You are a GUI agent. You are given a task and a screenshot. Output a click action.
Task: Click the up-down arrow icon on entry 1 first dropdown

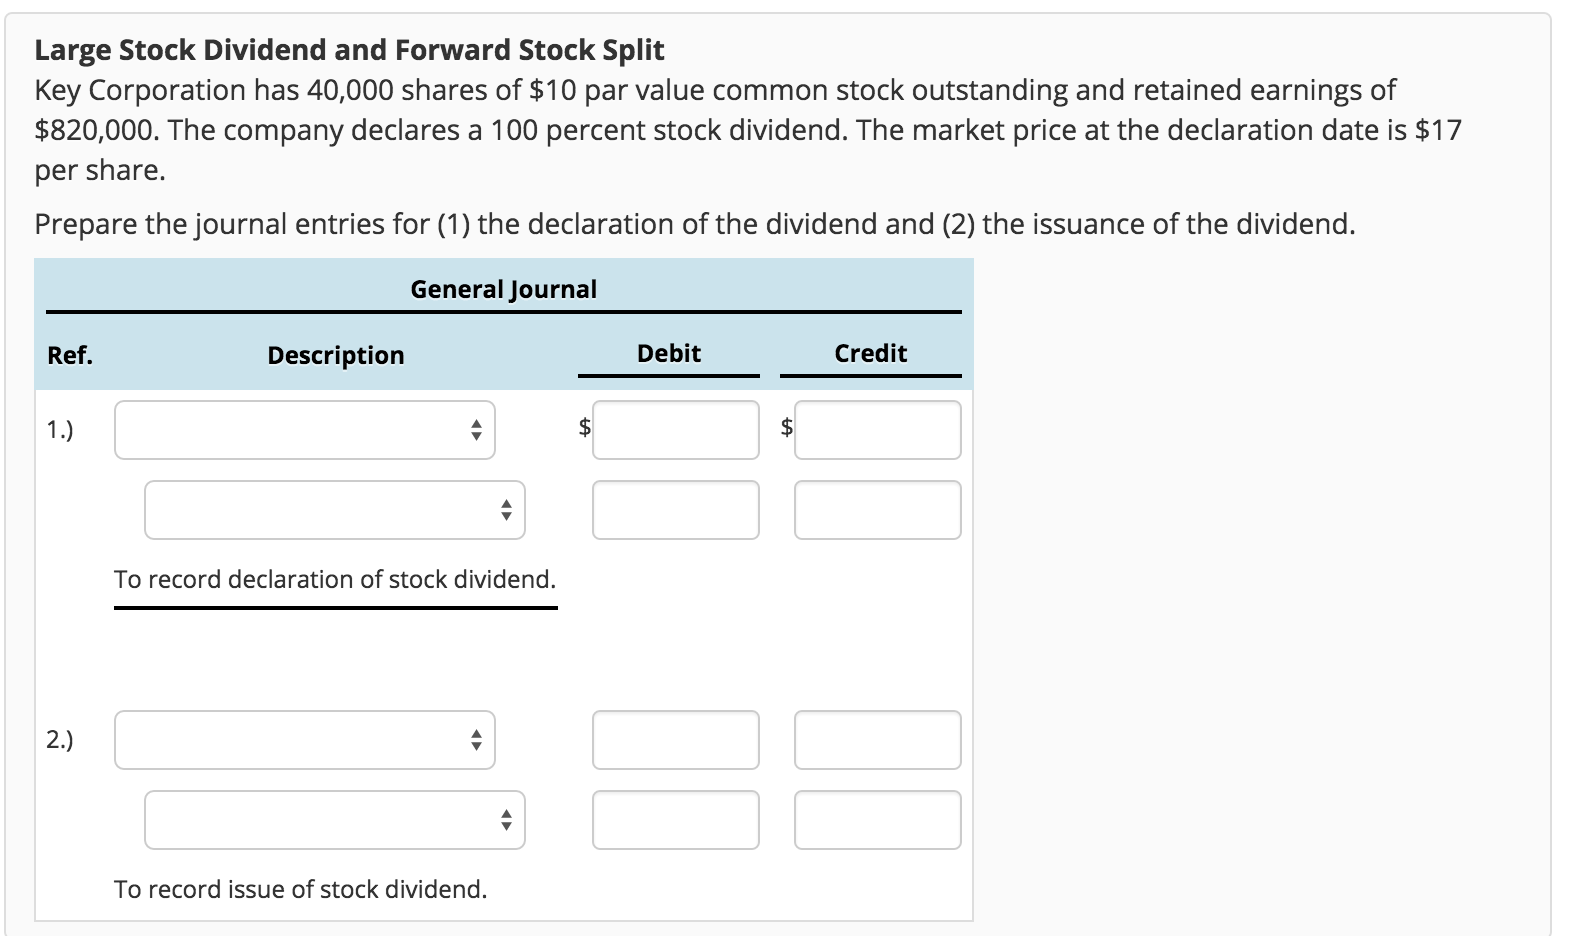[476, 429]
